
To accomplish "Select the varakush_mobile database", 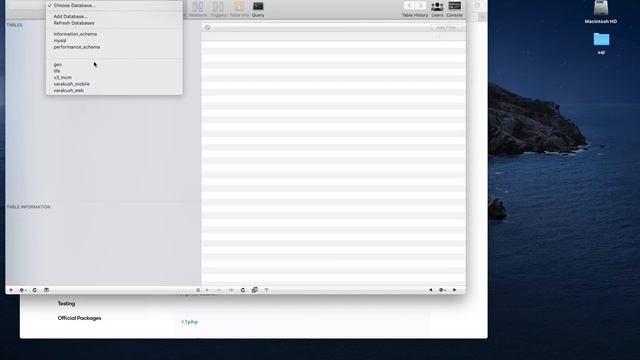I will point(114,84).
